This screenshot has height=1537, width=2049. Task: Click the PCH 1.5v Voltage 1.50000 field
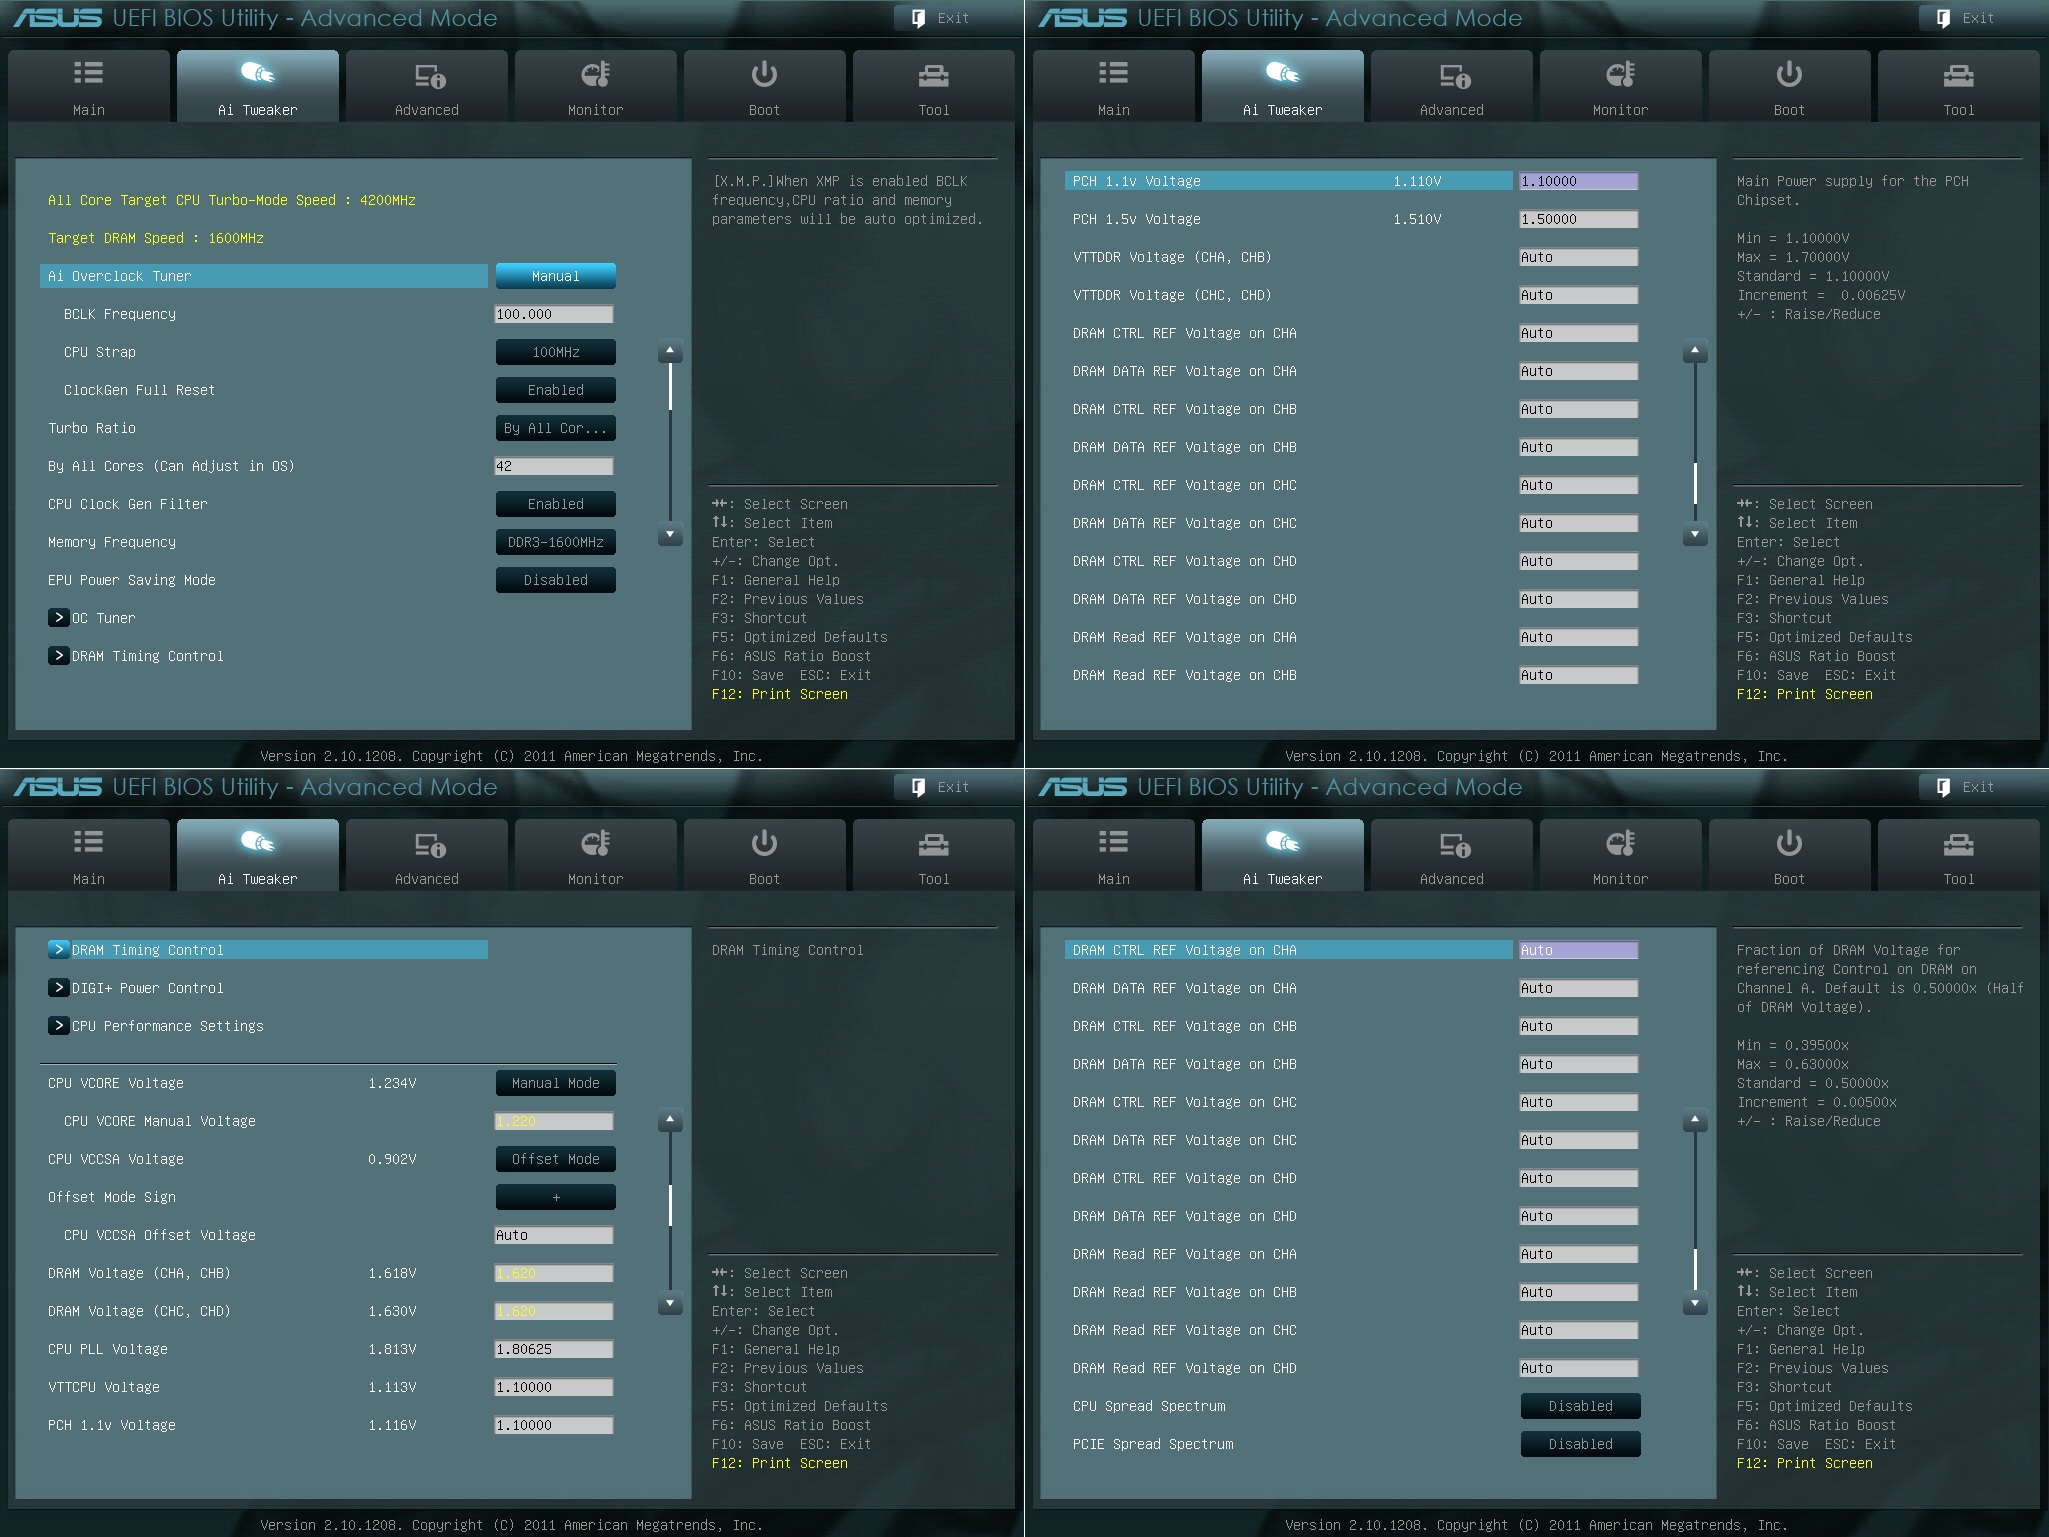tap(1579, 219)
